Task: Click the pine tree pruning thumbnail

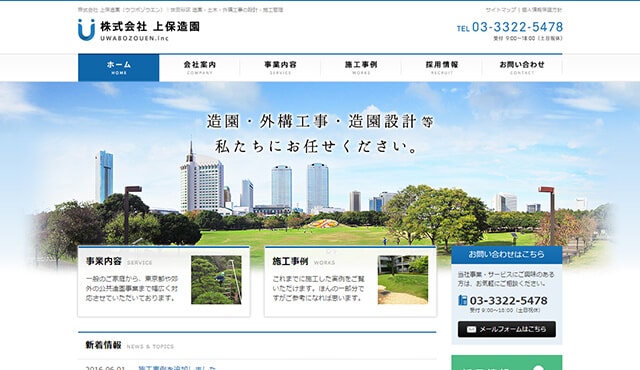Action: click(216, 280)
